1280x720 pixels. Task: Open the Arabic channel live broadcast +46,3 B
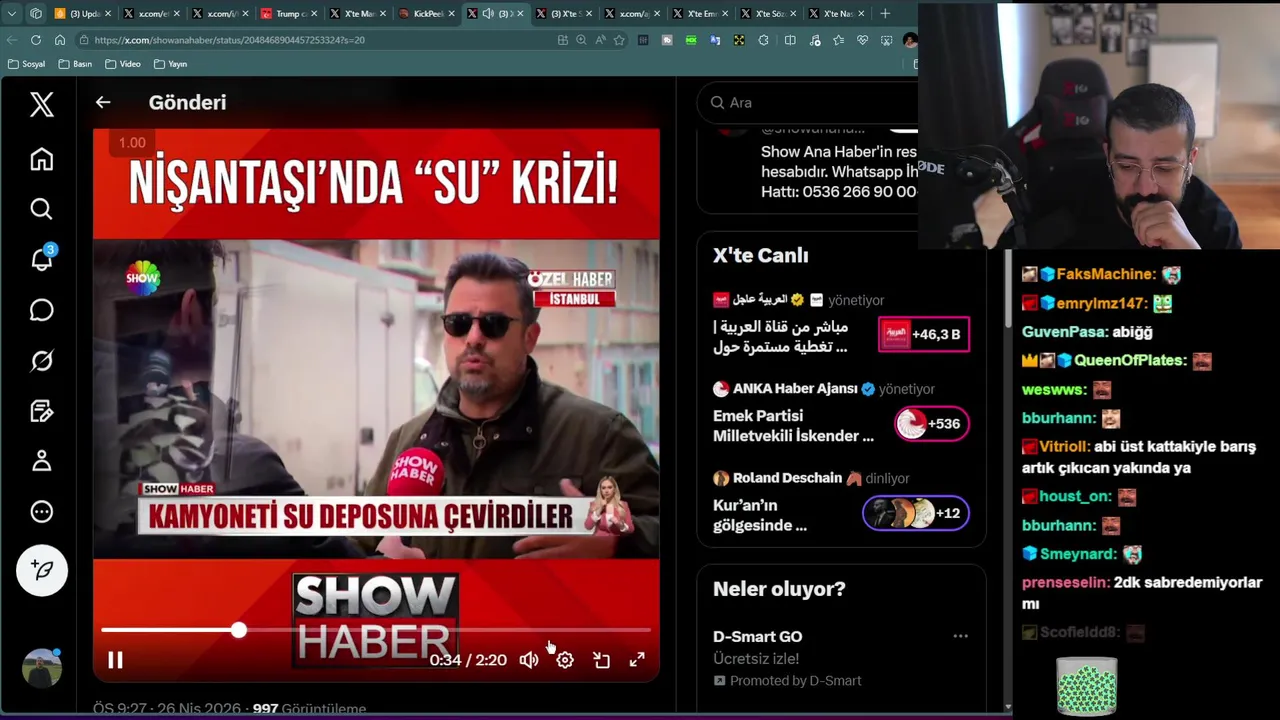(x=923, y=335)
